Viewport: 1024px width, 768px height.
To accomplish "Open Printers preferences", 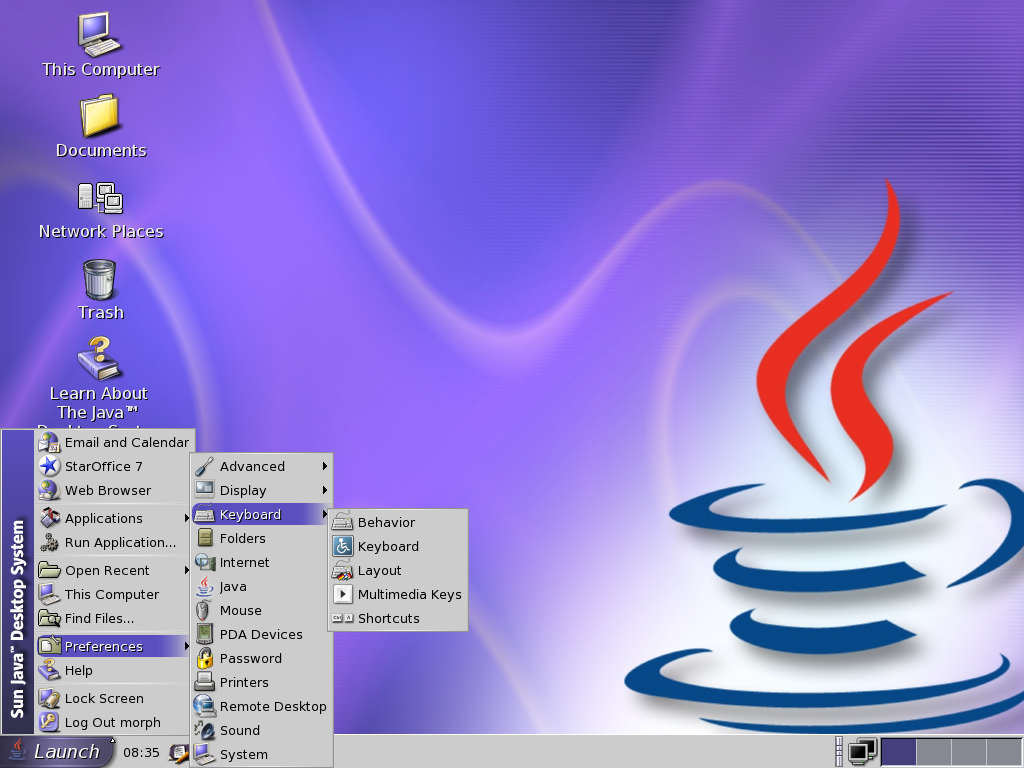I will [x=261, y=682].
